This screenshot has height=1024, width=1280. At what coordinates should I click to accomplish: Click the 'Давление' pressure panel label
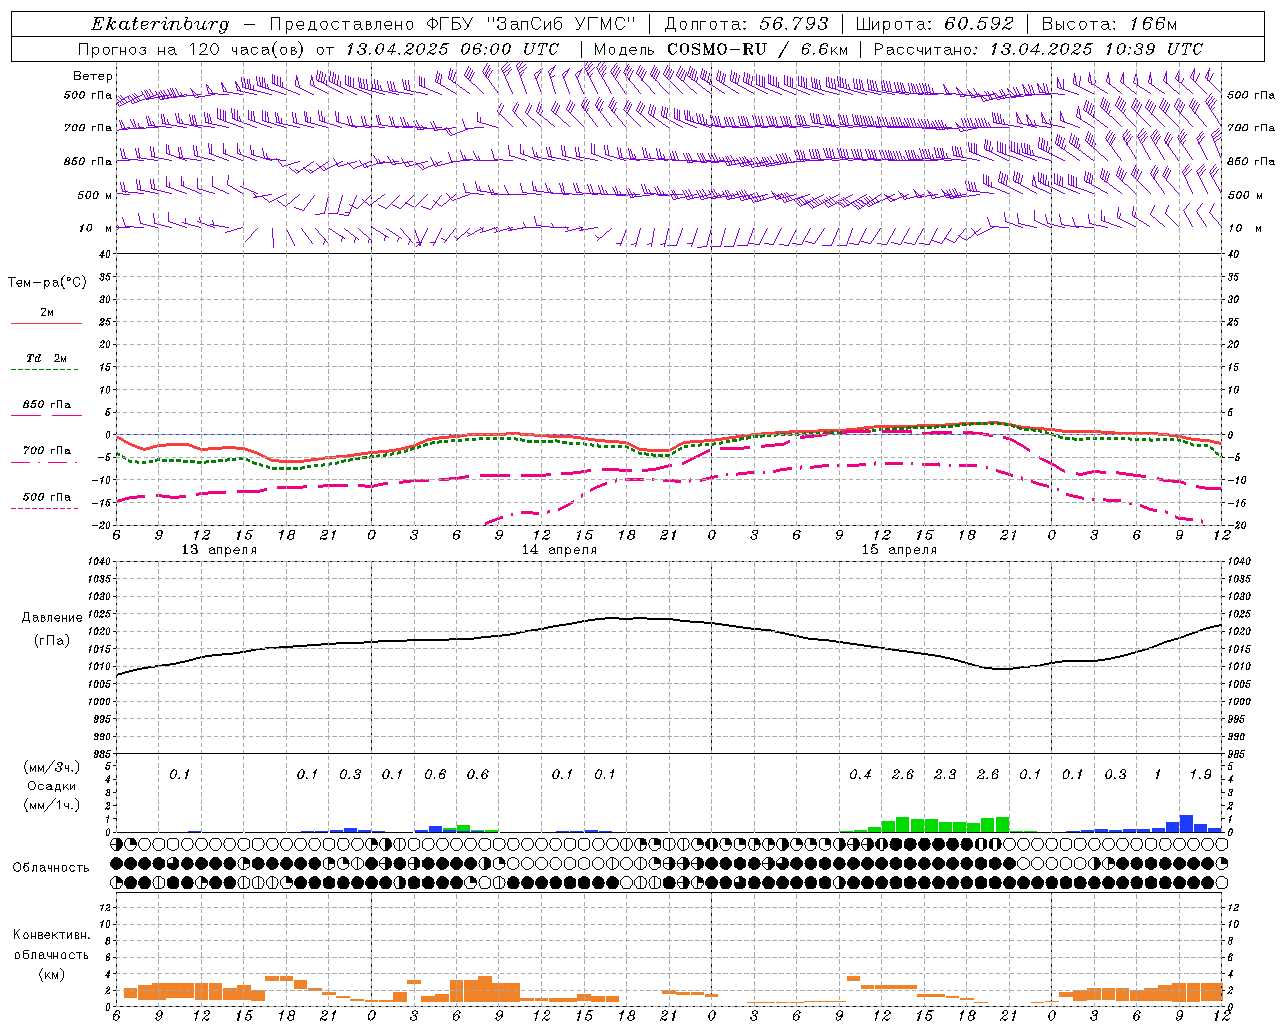pos(52,618)
